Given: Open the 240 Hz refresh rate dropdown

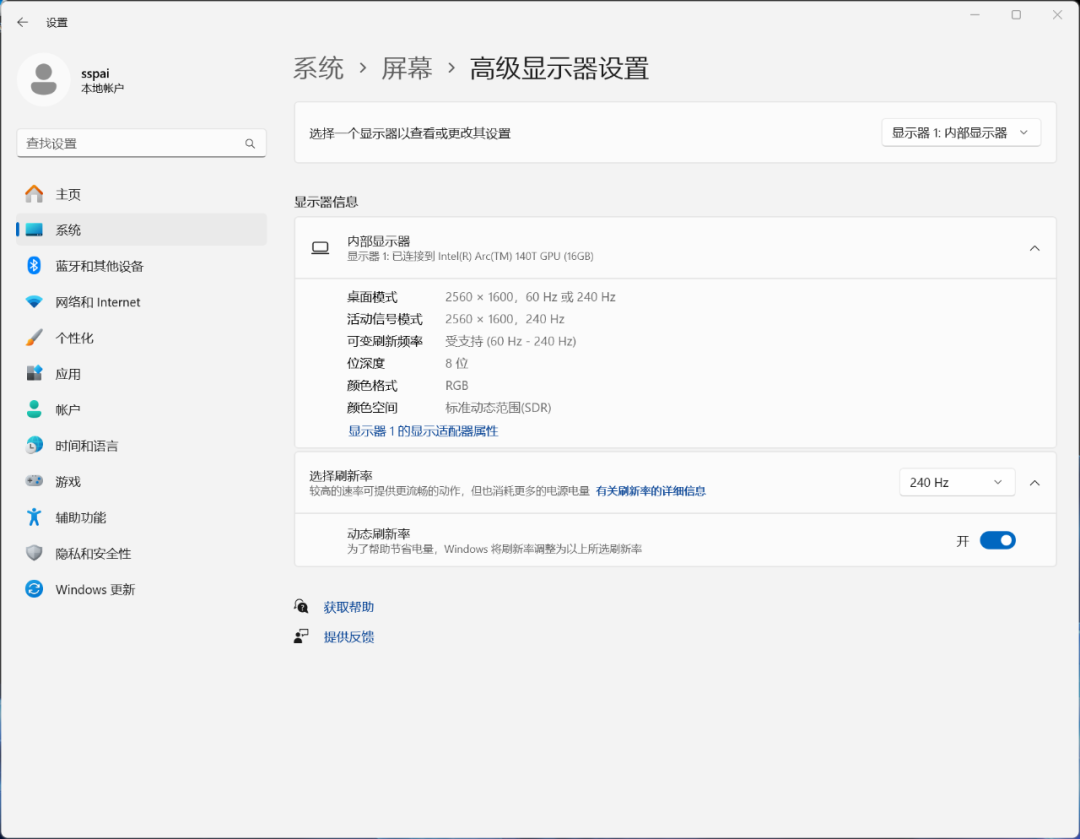Looking at the screenshot, I should [x=957, y=482].
